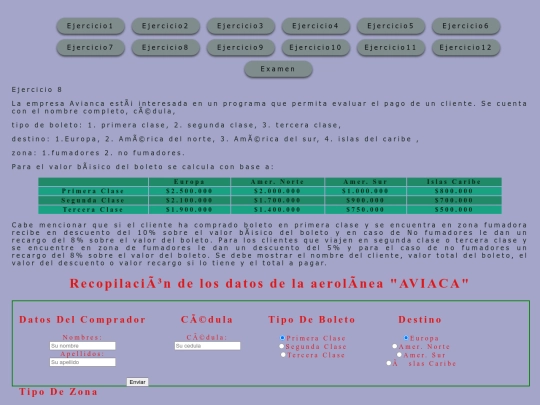Pick Islas Caribe destination radio
Image resolution: width=540 pixels, height=405 pixels.
point(388,363)
